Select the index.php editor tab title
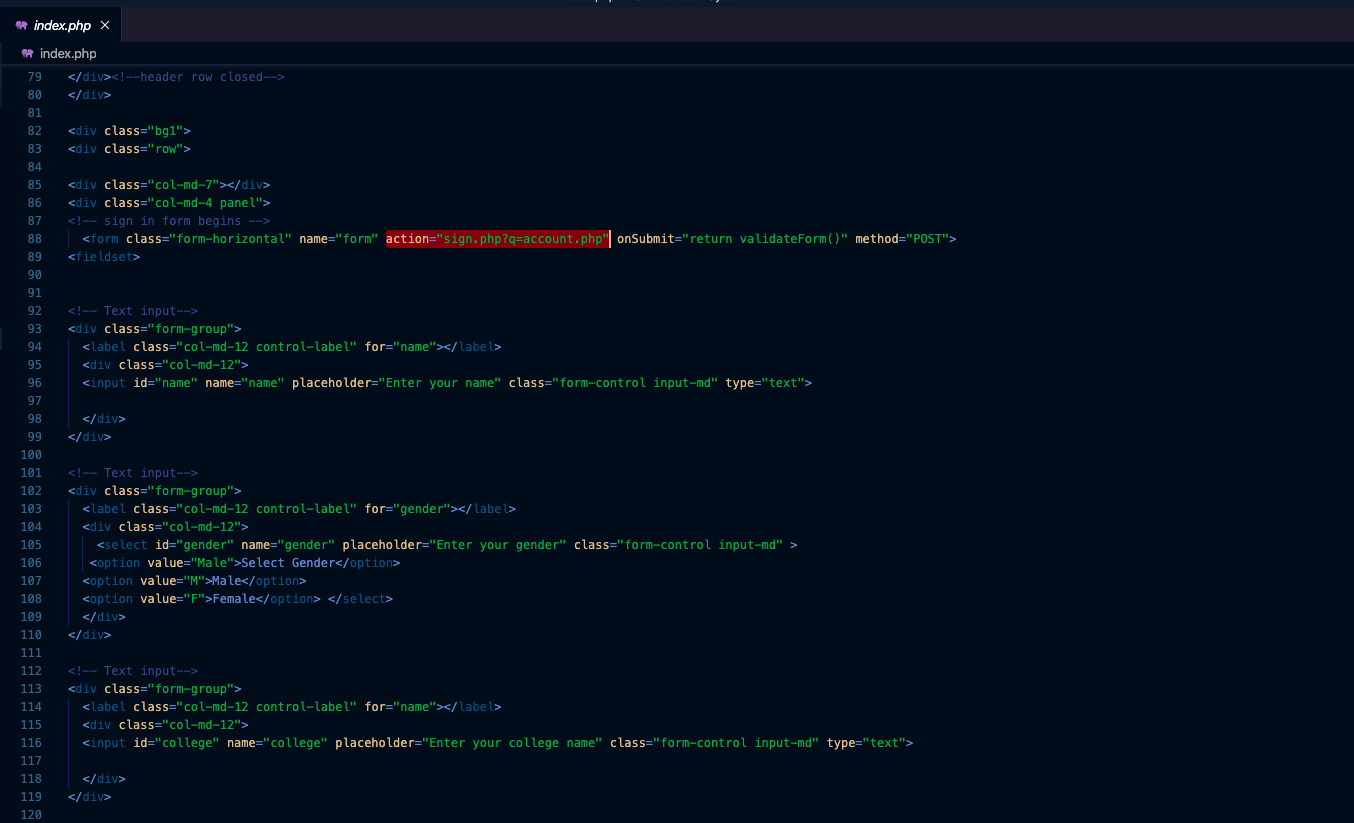The image size is (1354, 823). (62, 25)
